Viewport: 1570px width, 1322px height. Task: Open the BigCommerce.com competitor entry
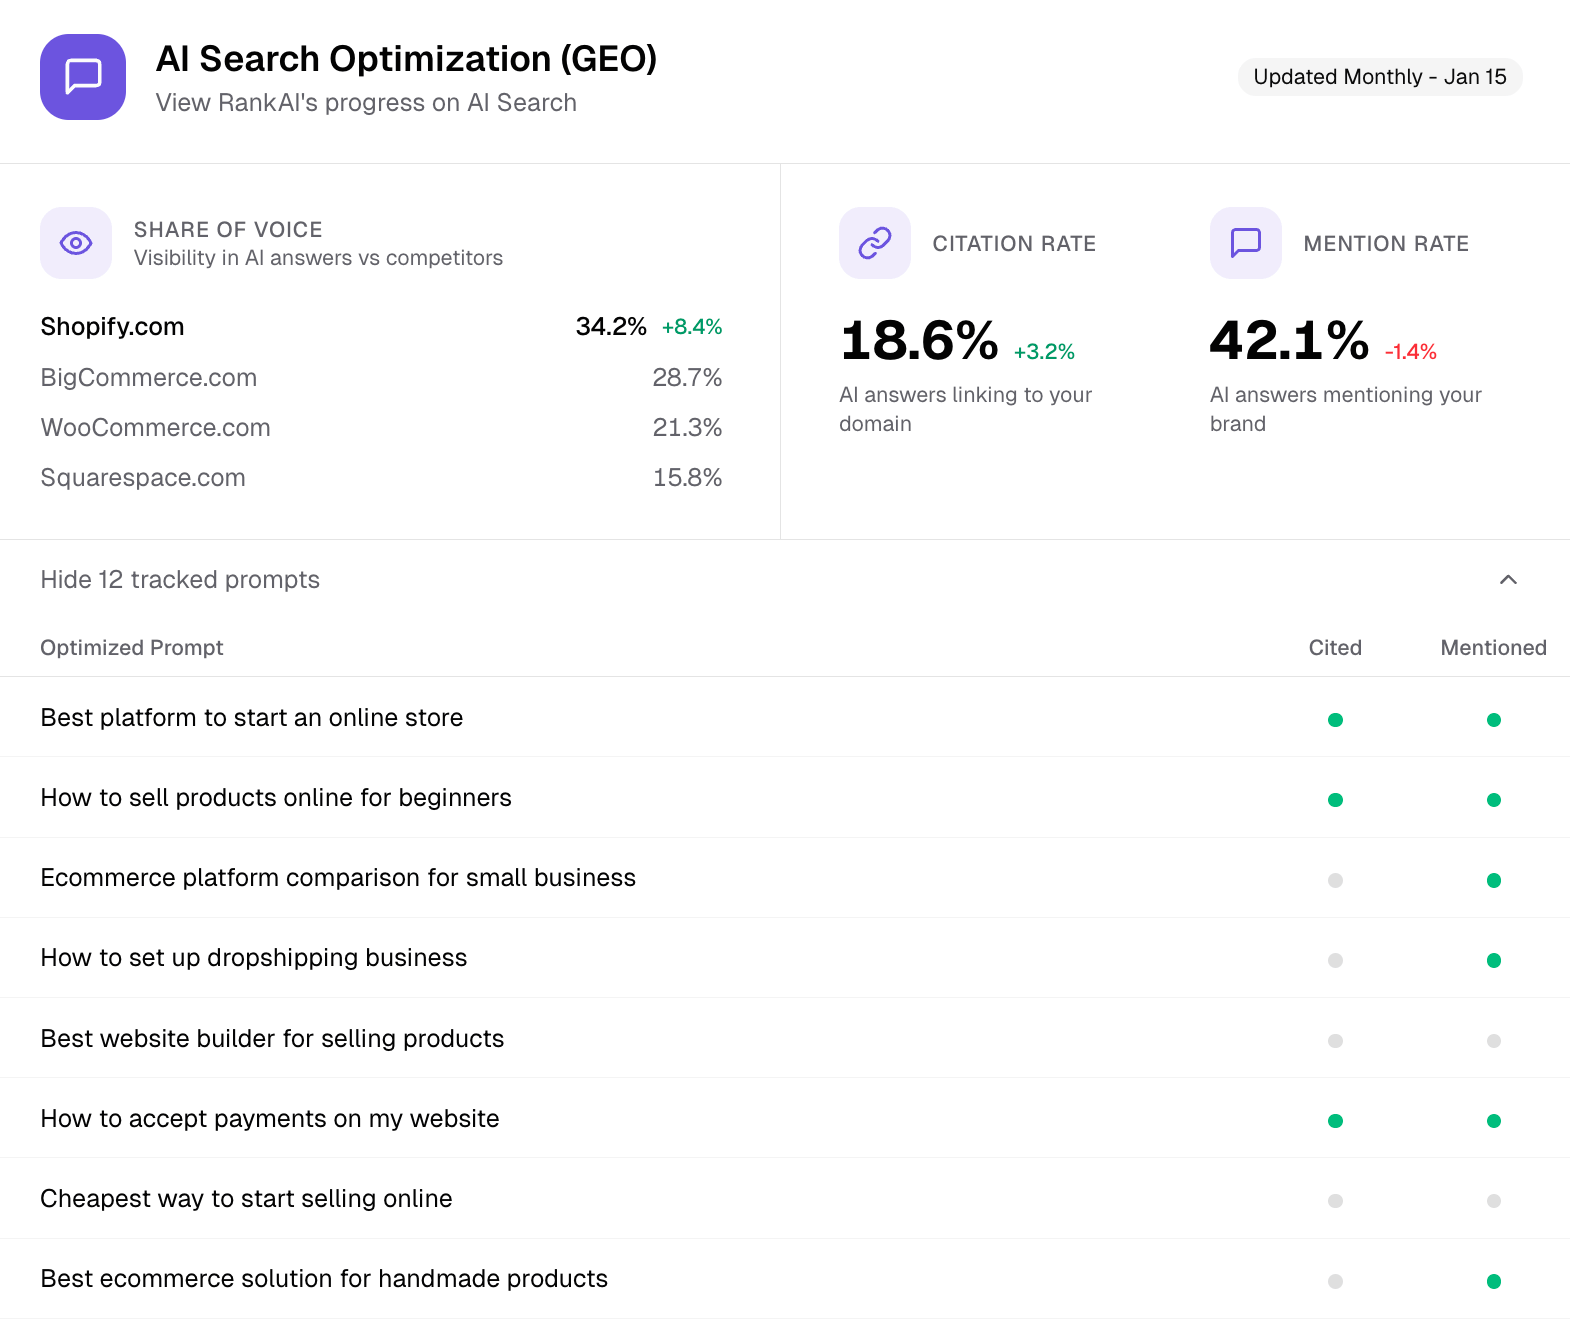149,378
